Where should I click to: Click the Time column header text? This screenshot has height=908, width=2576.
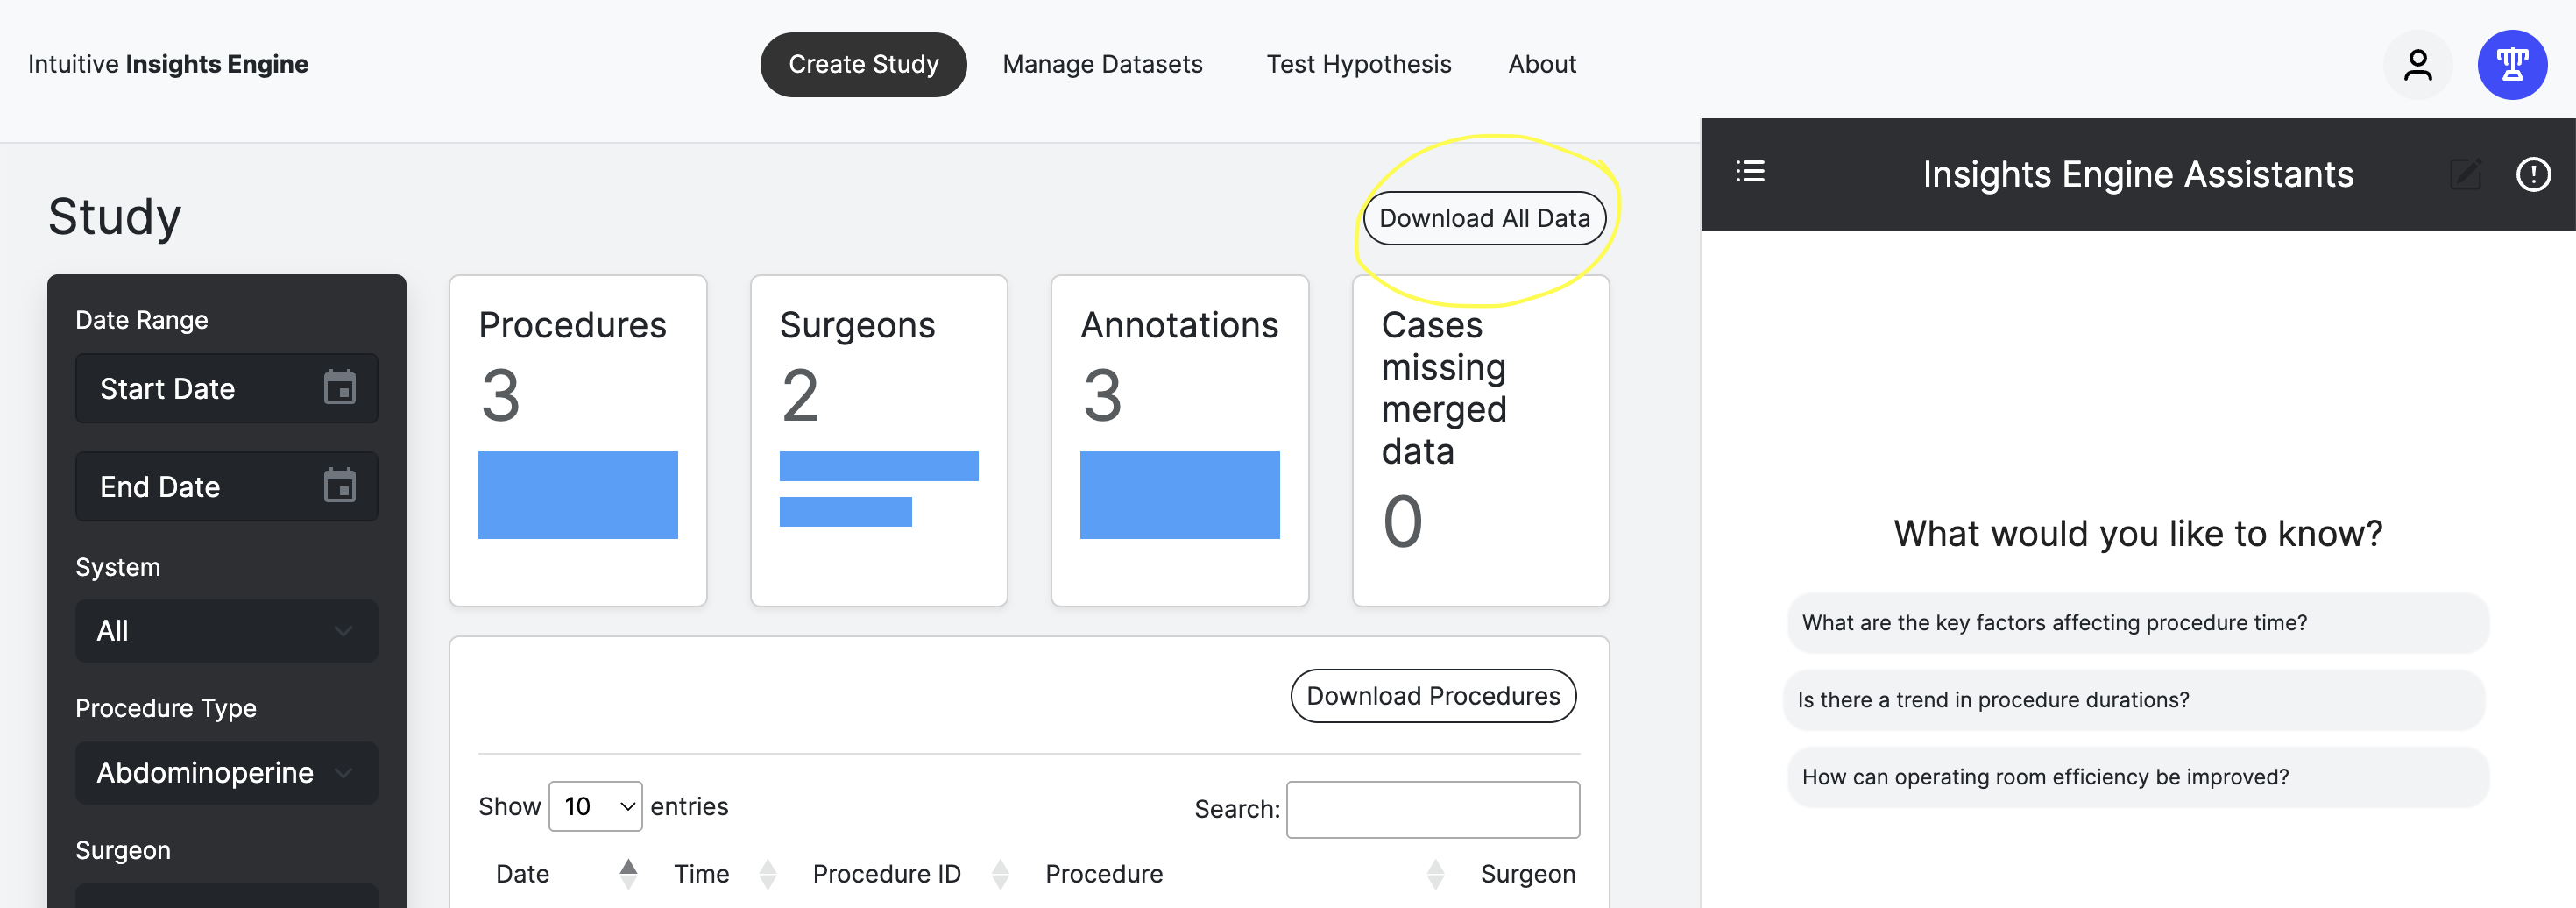click(701, 874)
